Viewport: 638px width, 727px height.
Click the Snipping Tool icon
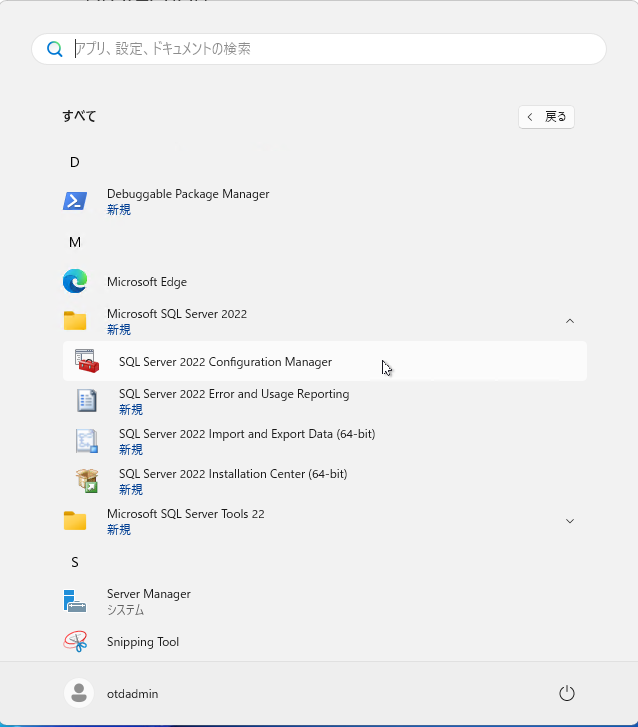[75, 642]
